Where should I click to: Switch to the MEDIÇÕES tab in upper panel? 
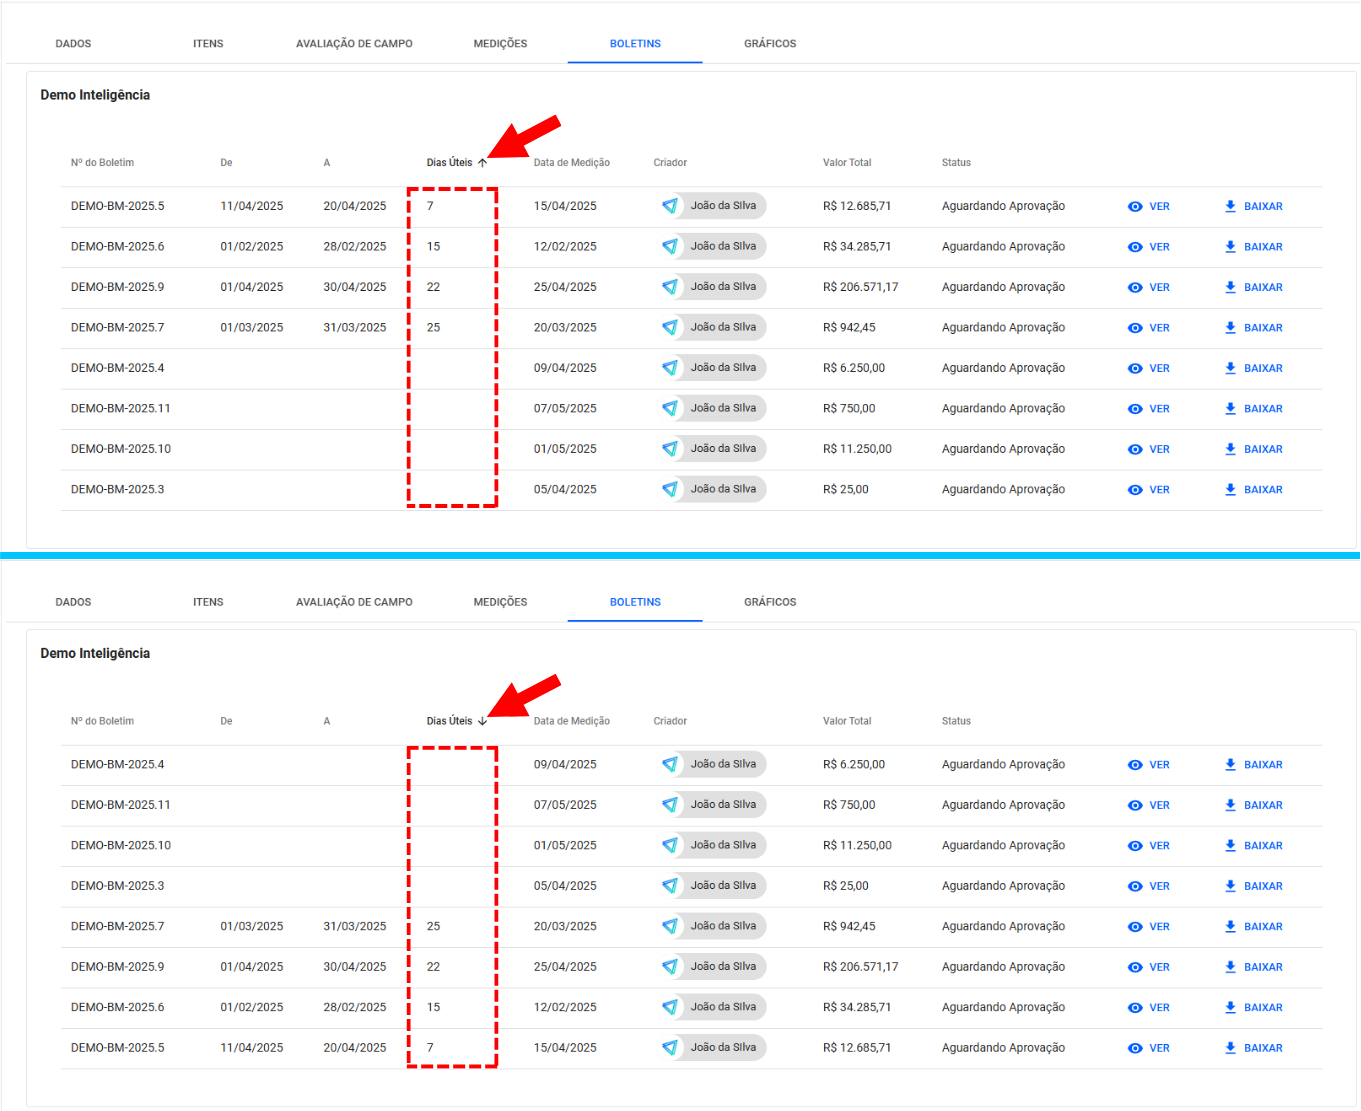point(500,44)
